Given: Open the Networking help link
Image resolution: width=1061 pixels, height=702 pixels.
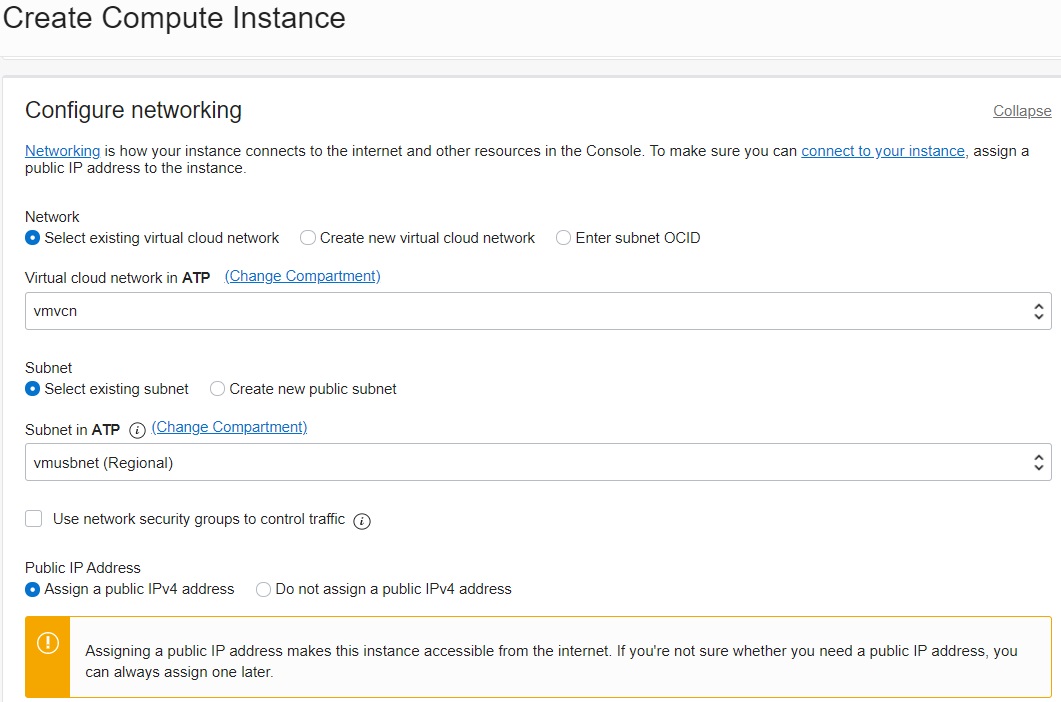Looking at the screenshot, I should (x=62, y=151).
